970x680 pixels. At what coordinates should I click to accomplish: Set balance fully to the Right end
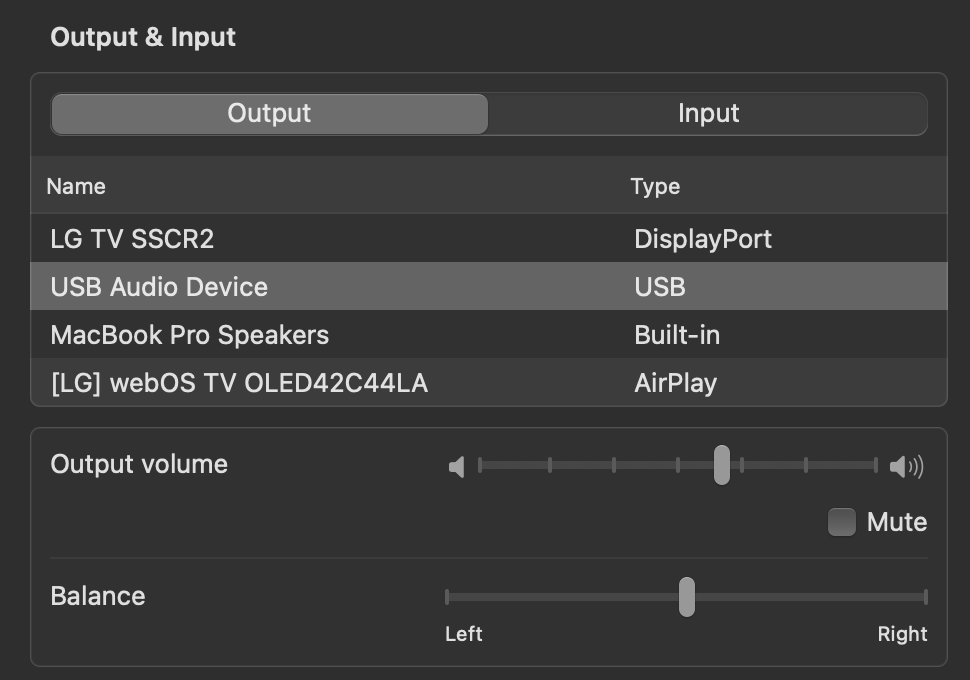click(926, 597)
